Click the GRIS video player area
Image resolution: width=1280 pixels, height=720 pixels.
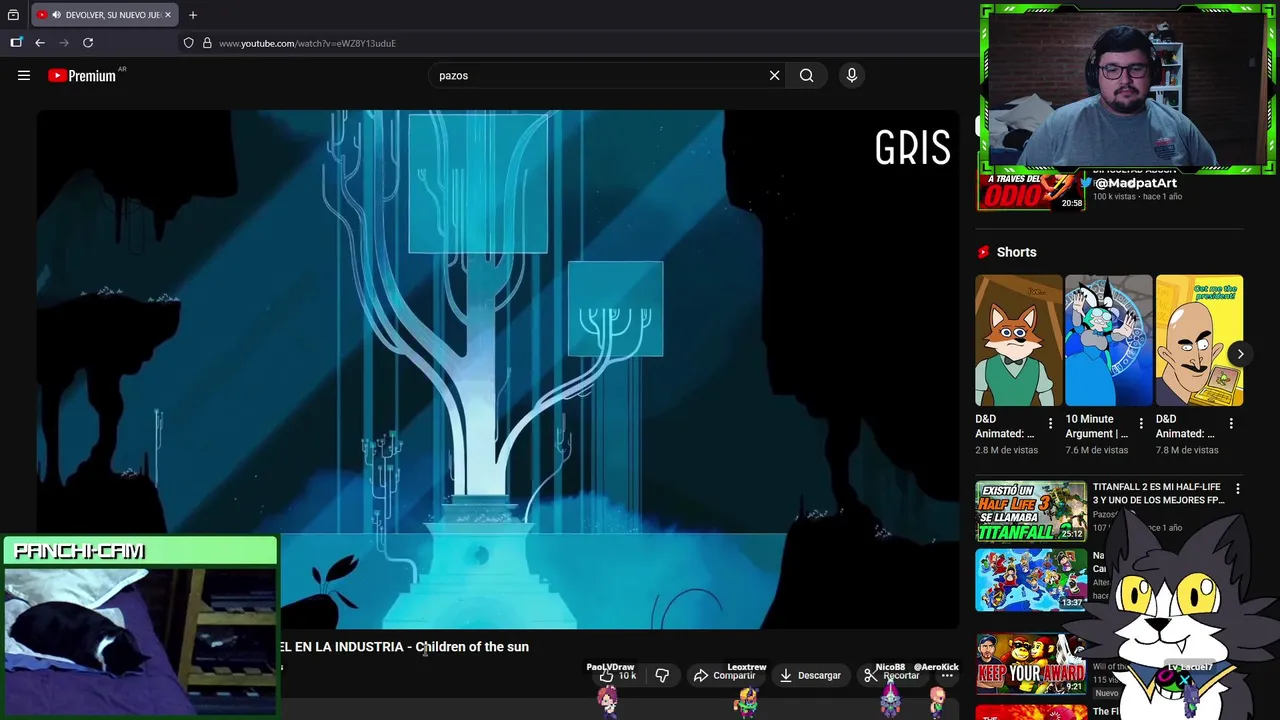pyautogui.click(x=498, y=370)
